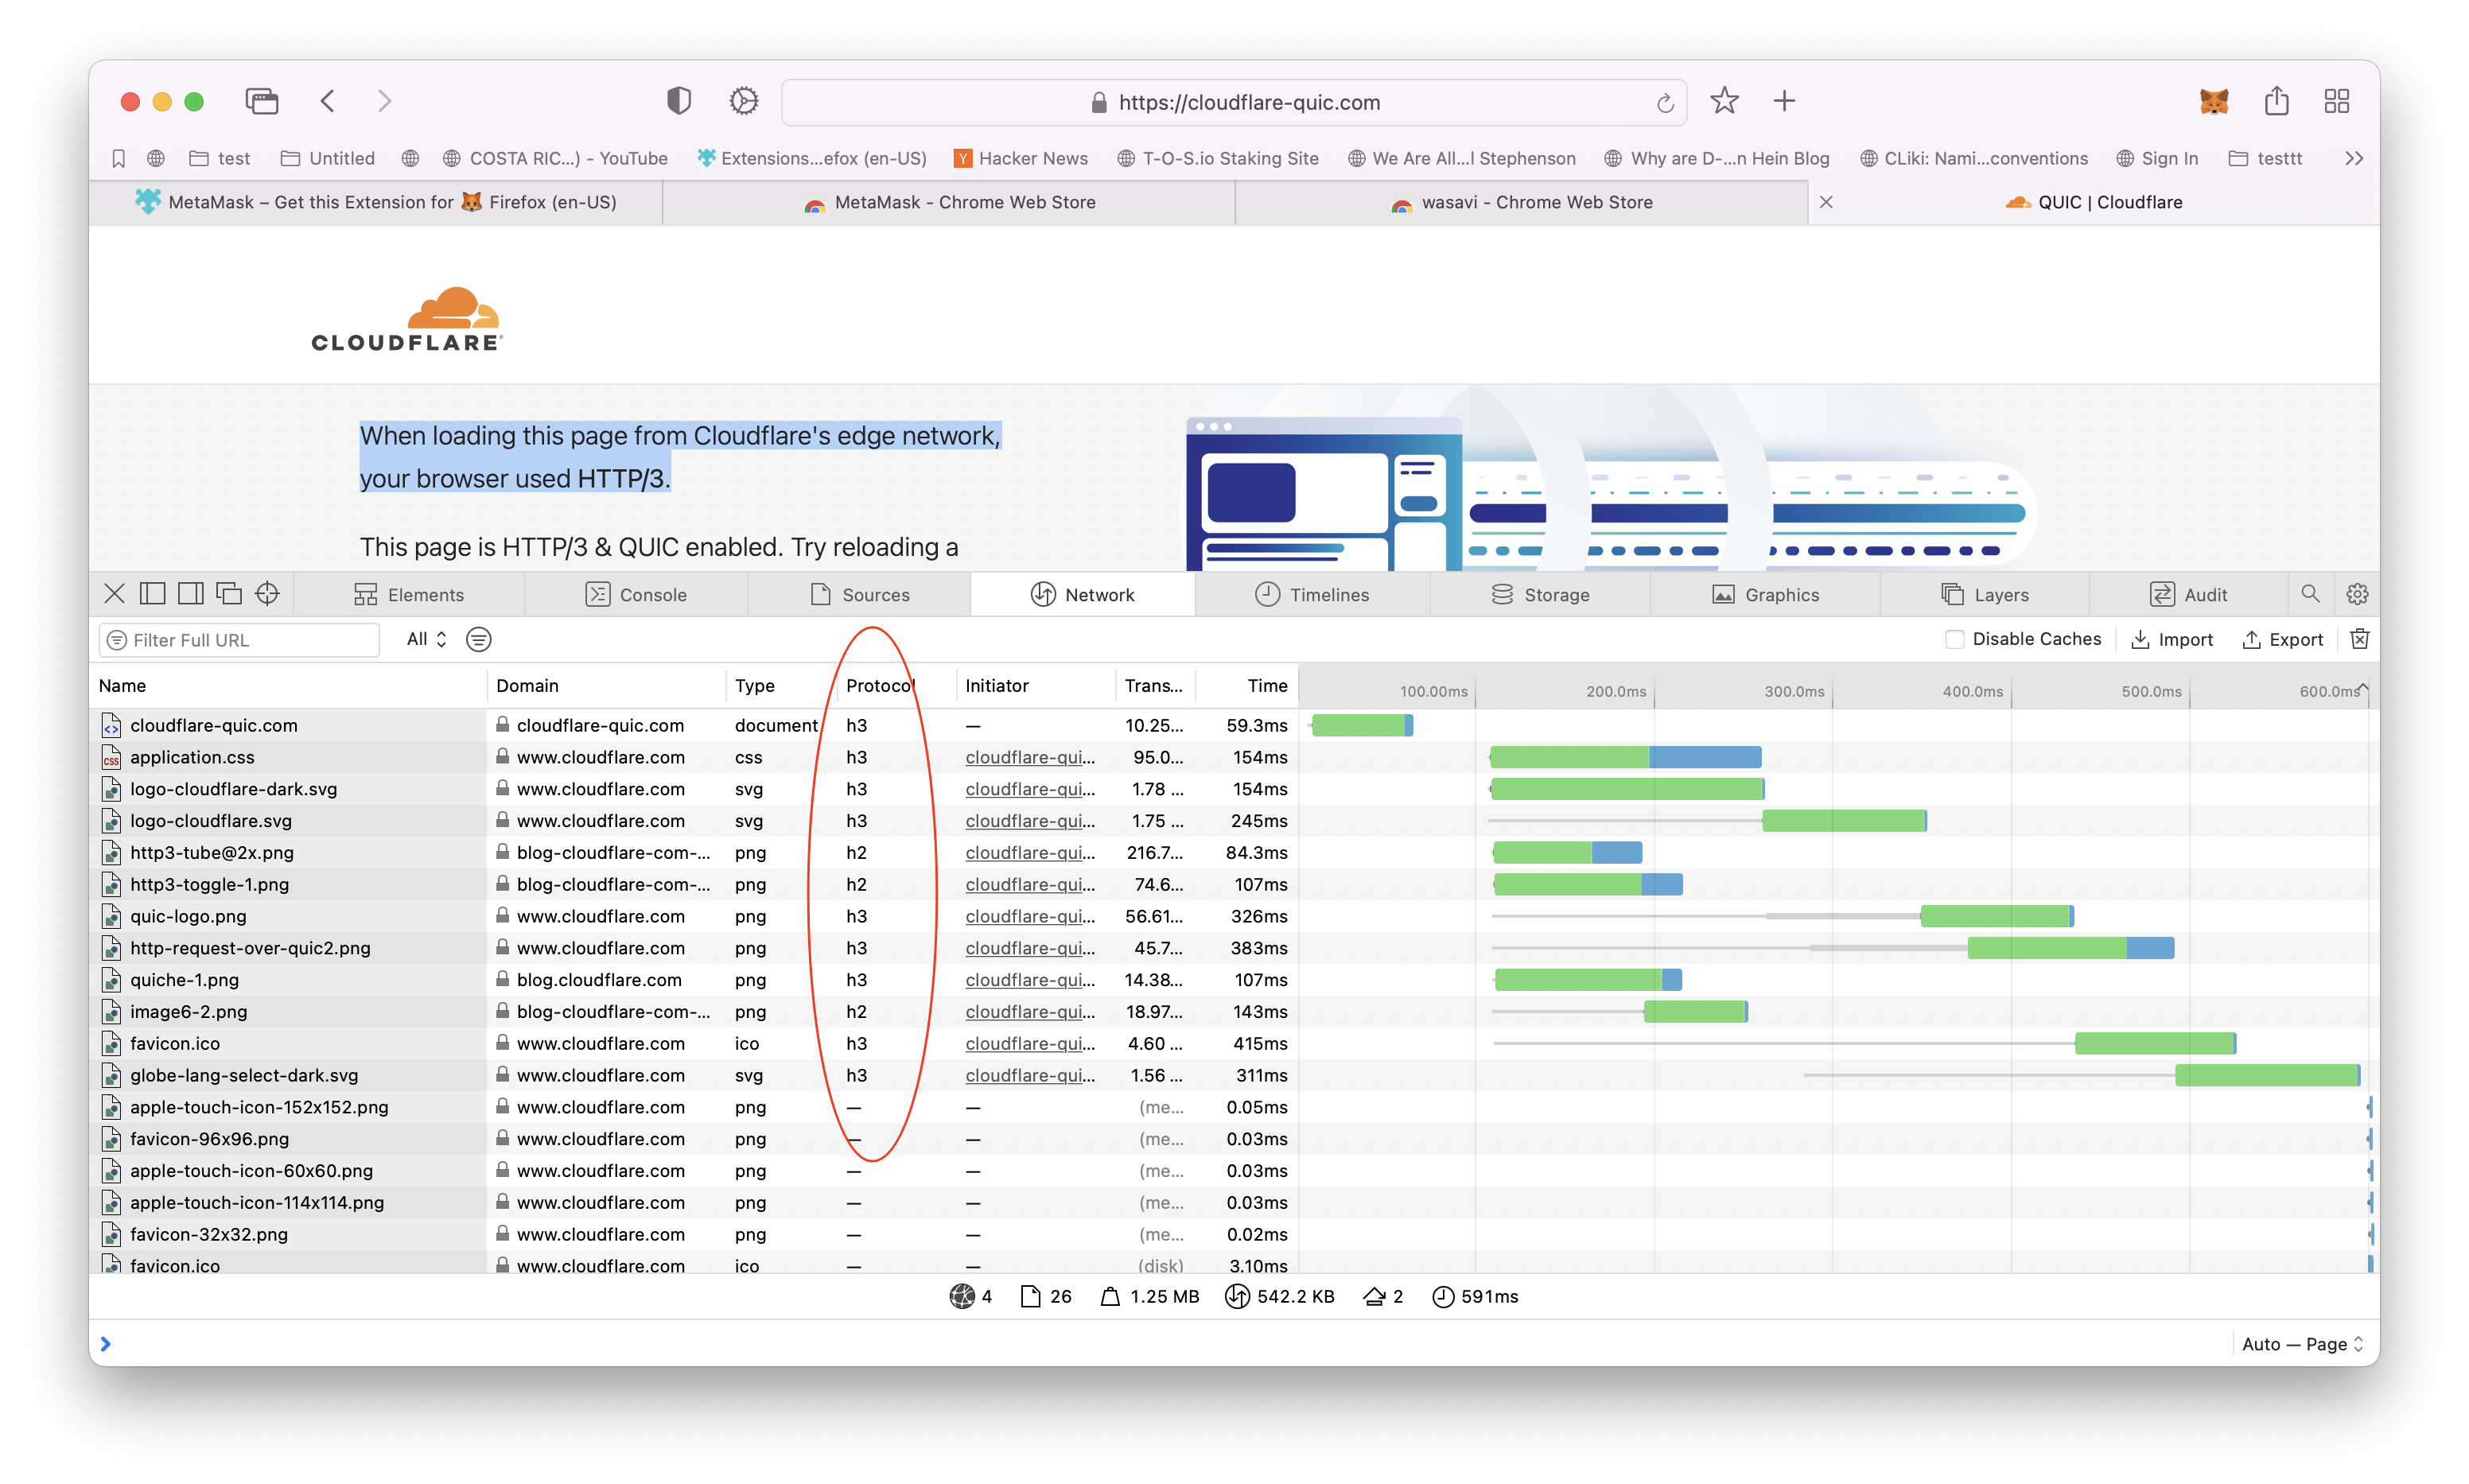Toggle the network filter options icon

click(479, 639)
